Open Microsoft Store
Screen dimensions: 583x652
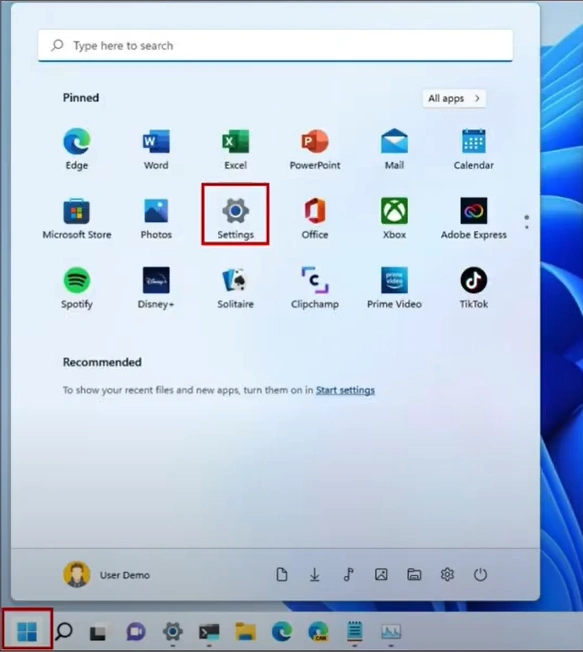[x=77, y=218]
